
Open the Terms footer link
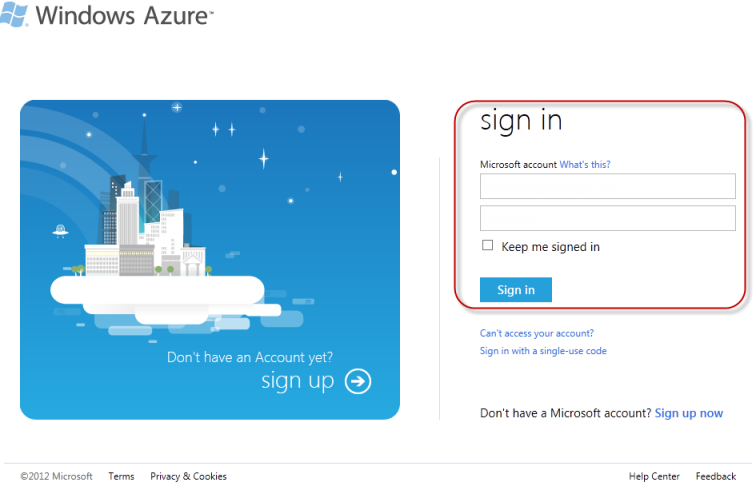pyautogui.click(x=121, y=476)
